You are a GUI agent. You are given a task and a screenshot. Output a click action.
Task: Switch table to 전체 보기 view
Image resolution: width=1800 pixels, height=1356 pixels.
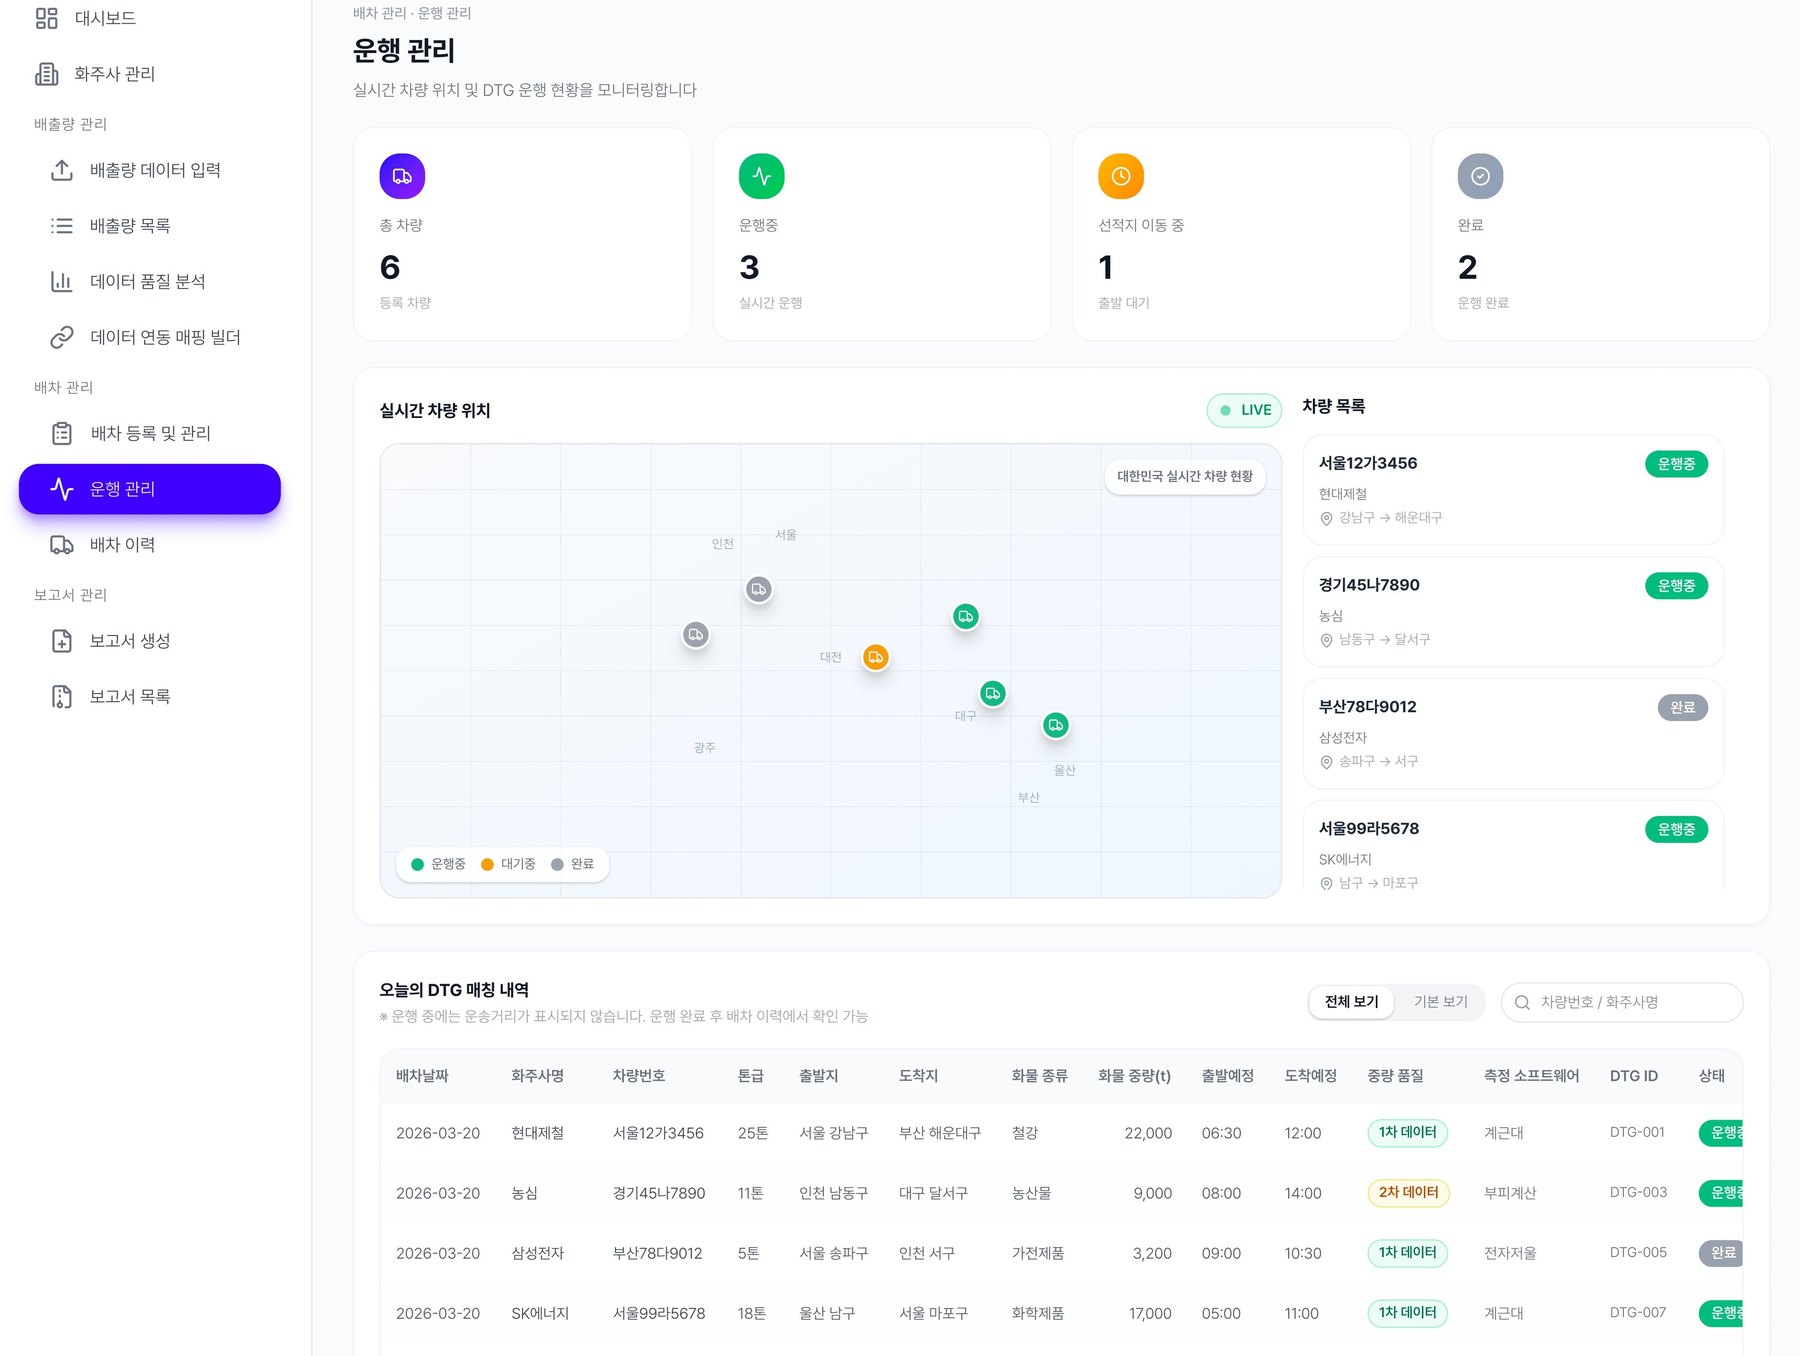[x=1351, y=1002]
